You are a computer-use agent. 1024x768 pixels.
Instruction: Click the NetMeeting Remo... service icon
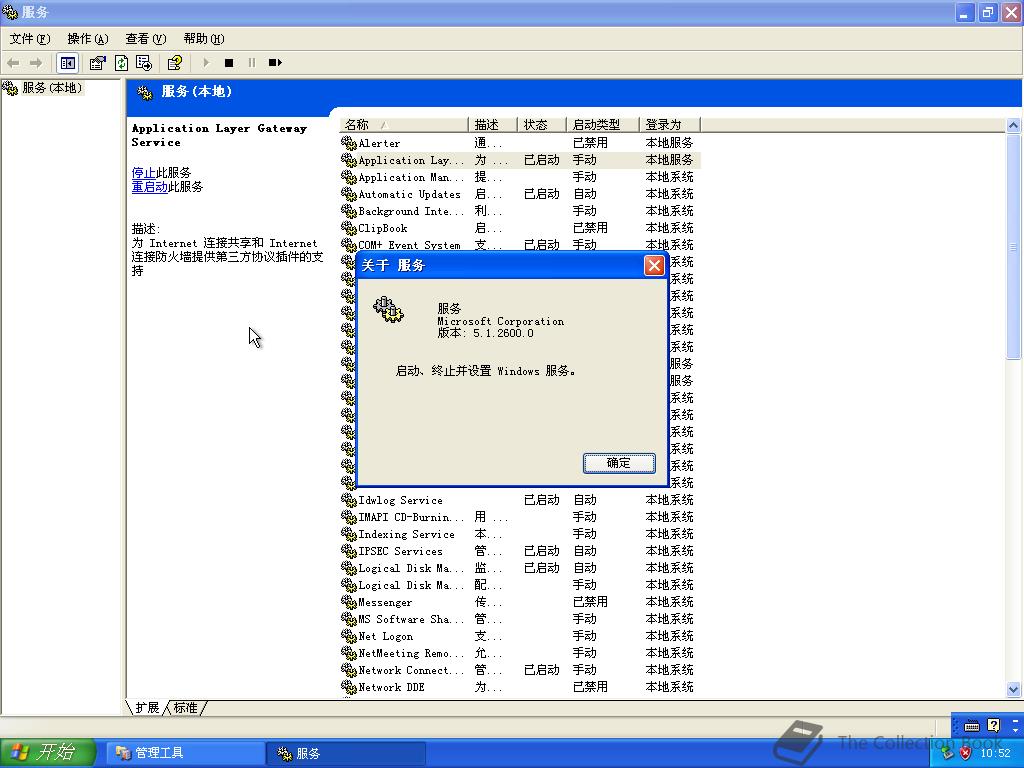point(349,652)
